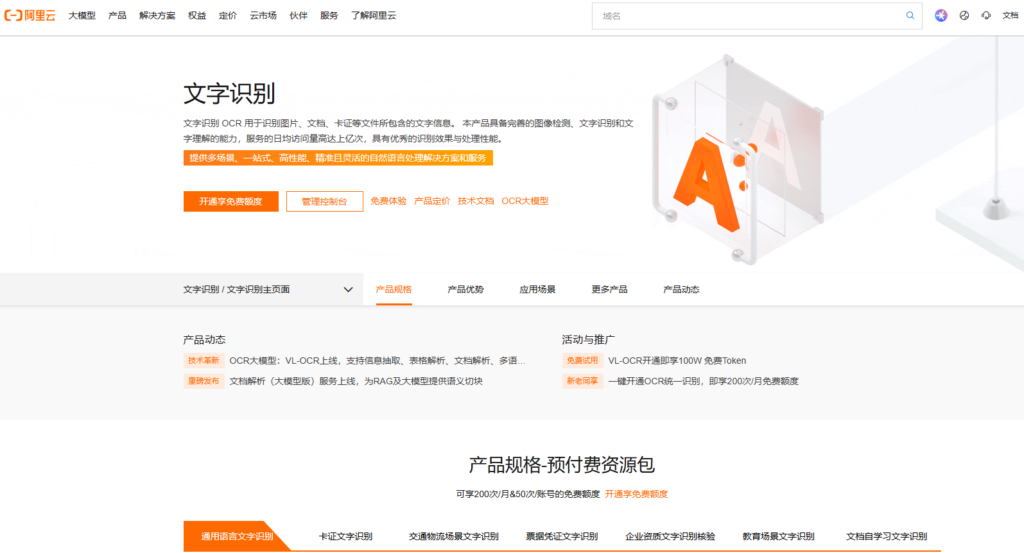This screenshot has width=1024, height=553.
Task: Open the 技术文档 link
Action: [475, 201]
